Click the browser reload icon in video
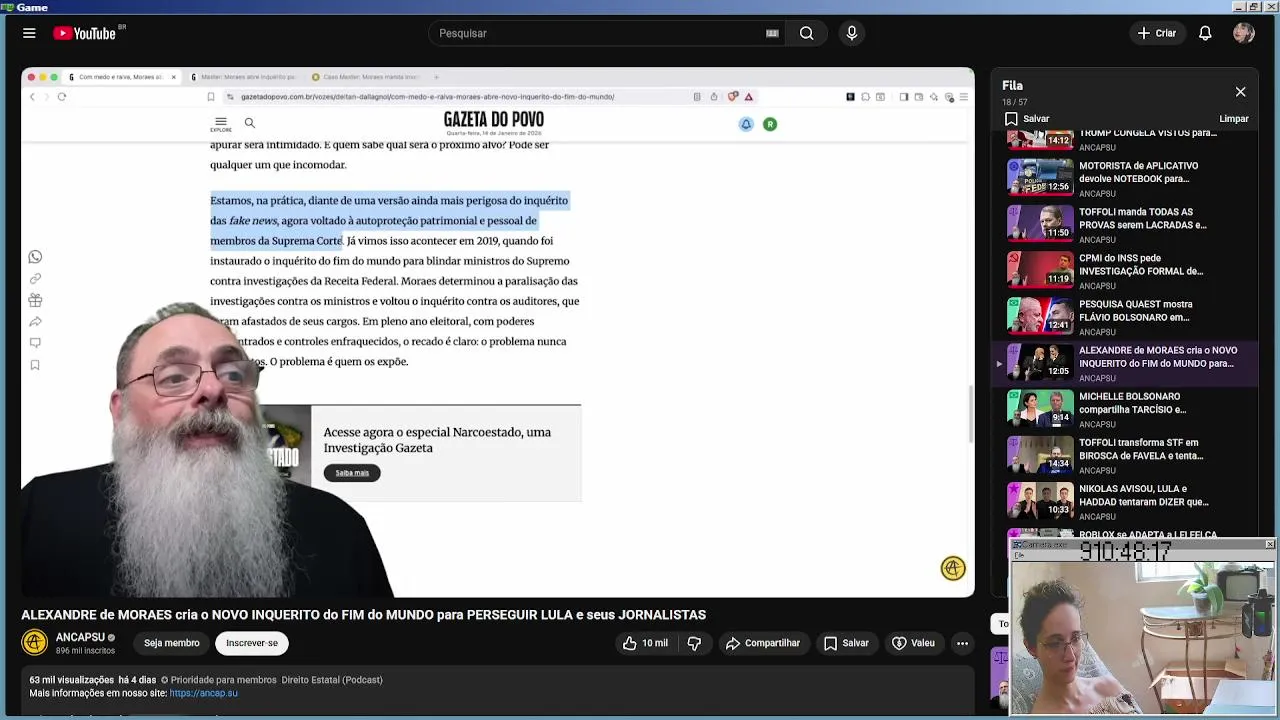The height and width of the screenshot is (720, 1280). coord(62,97)
